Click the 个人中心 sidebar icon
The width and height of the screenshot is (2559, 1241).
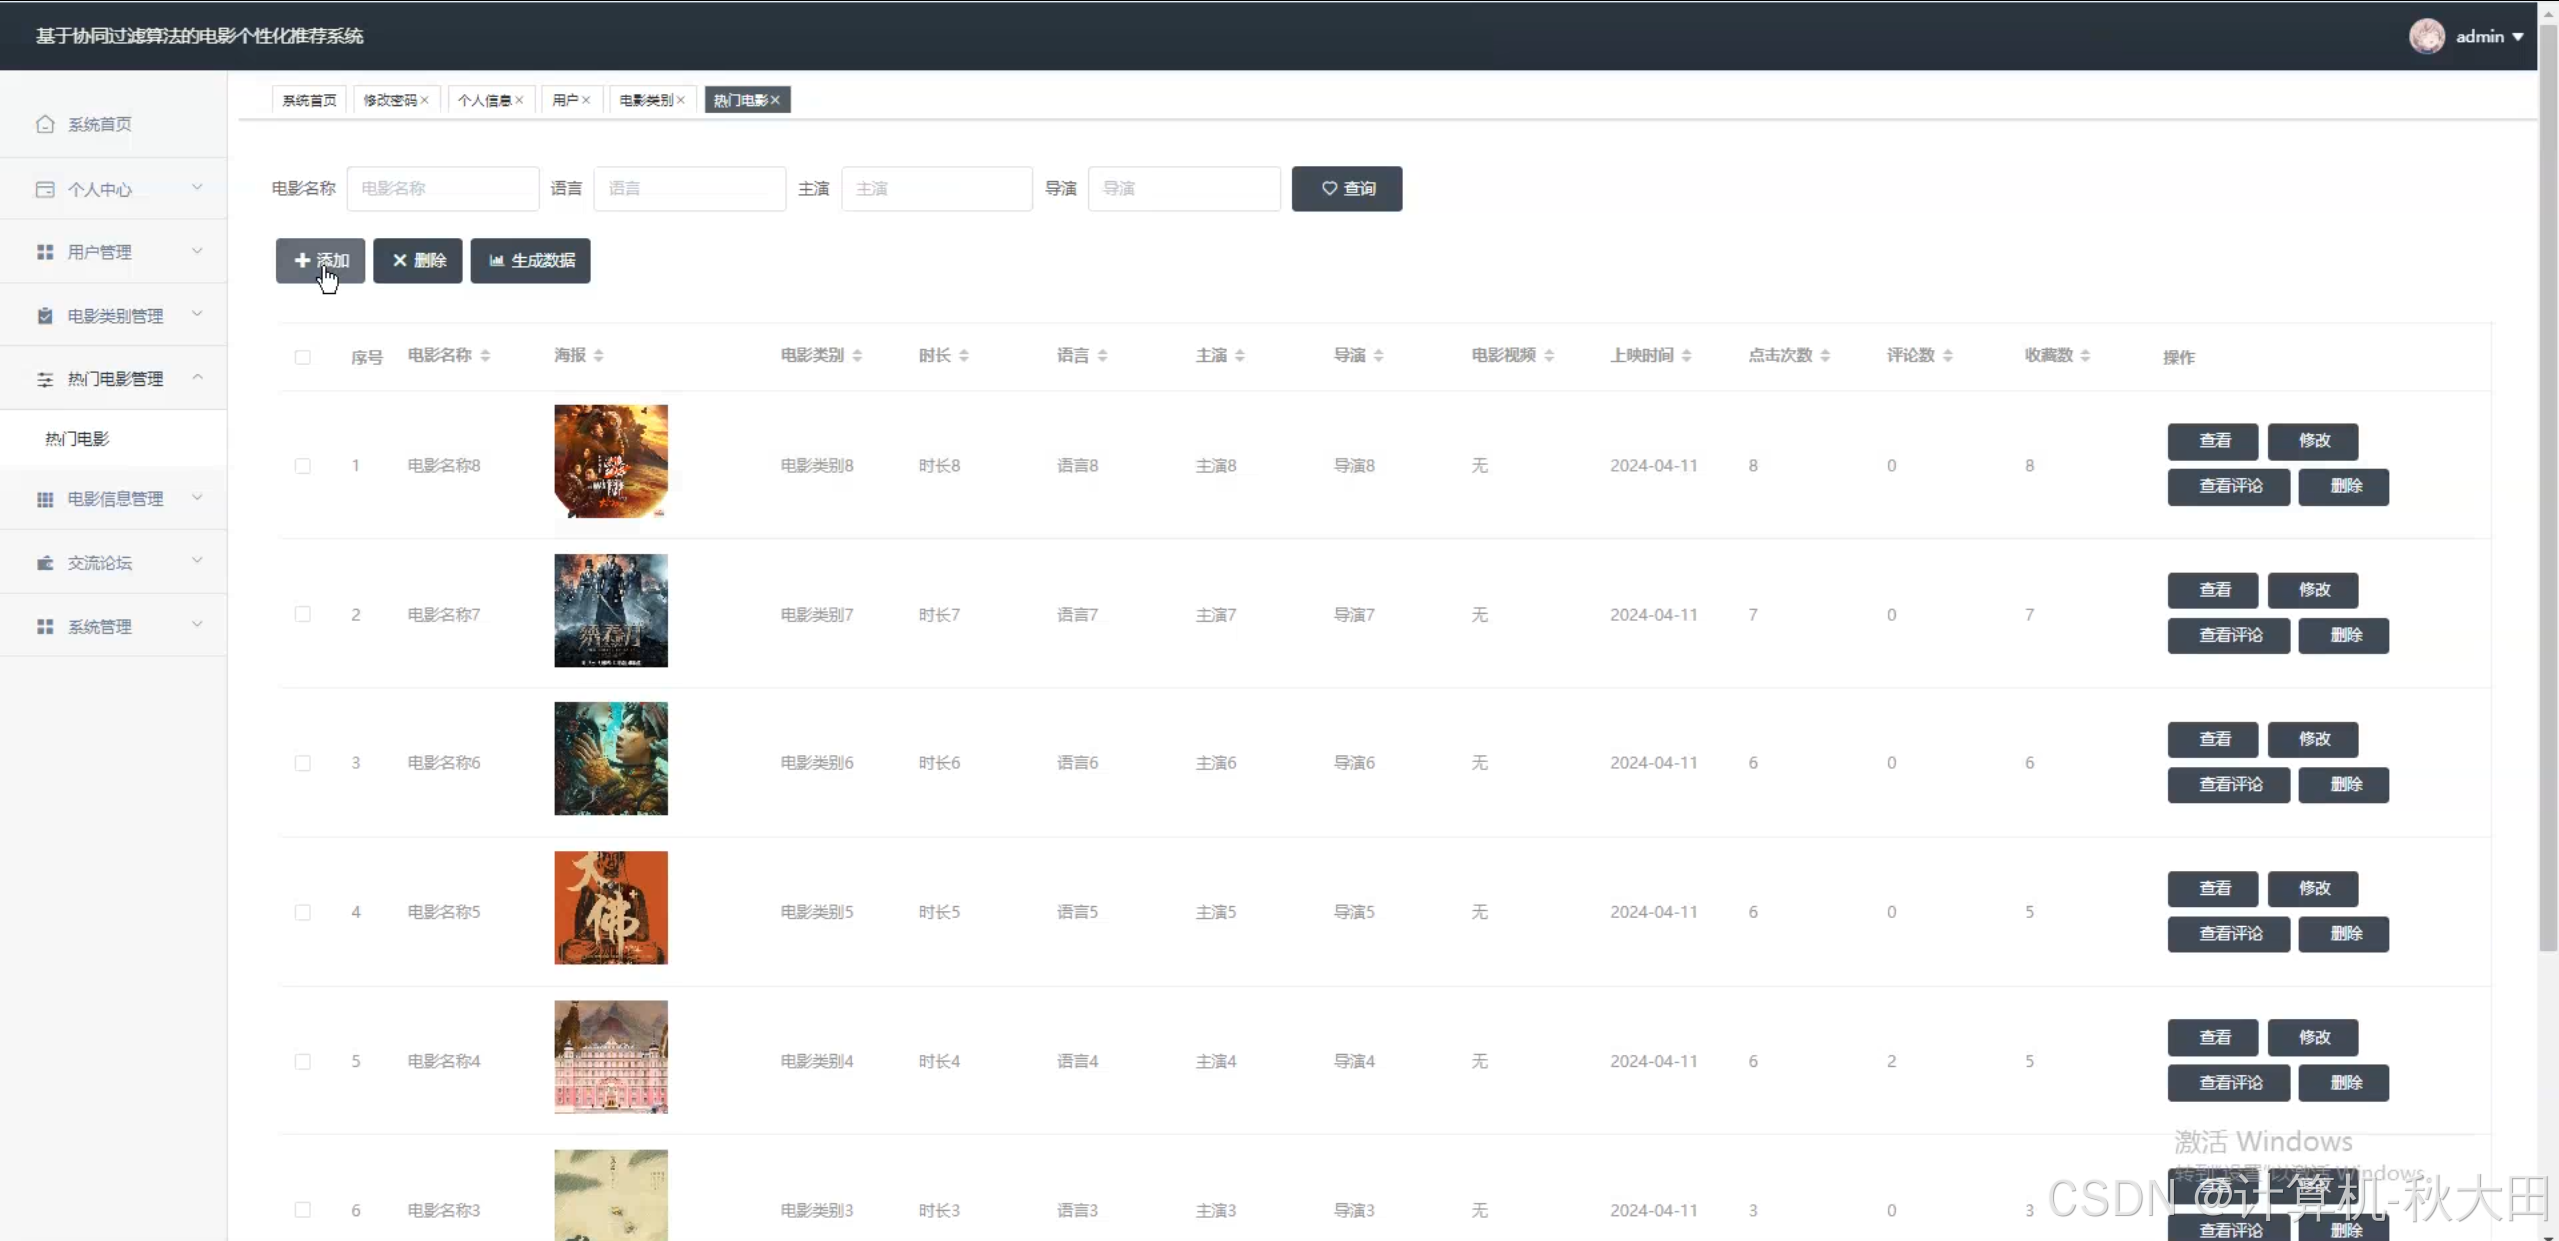45,189
